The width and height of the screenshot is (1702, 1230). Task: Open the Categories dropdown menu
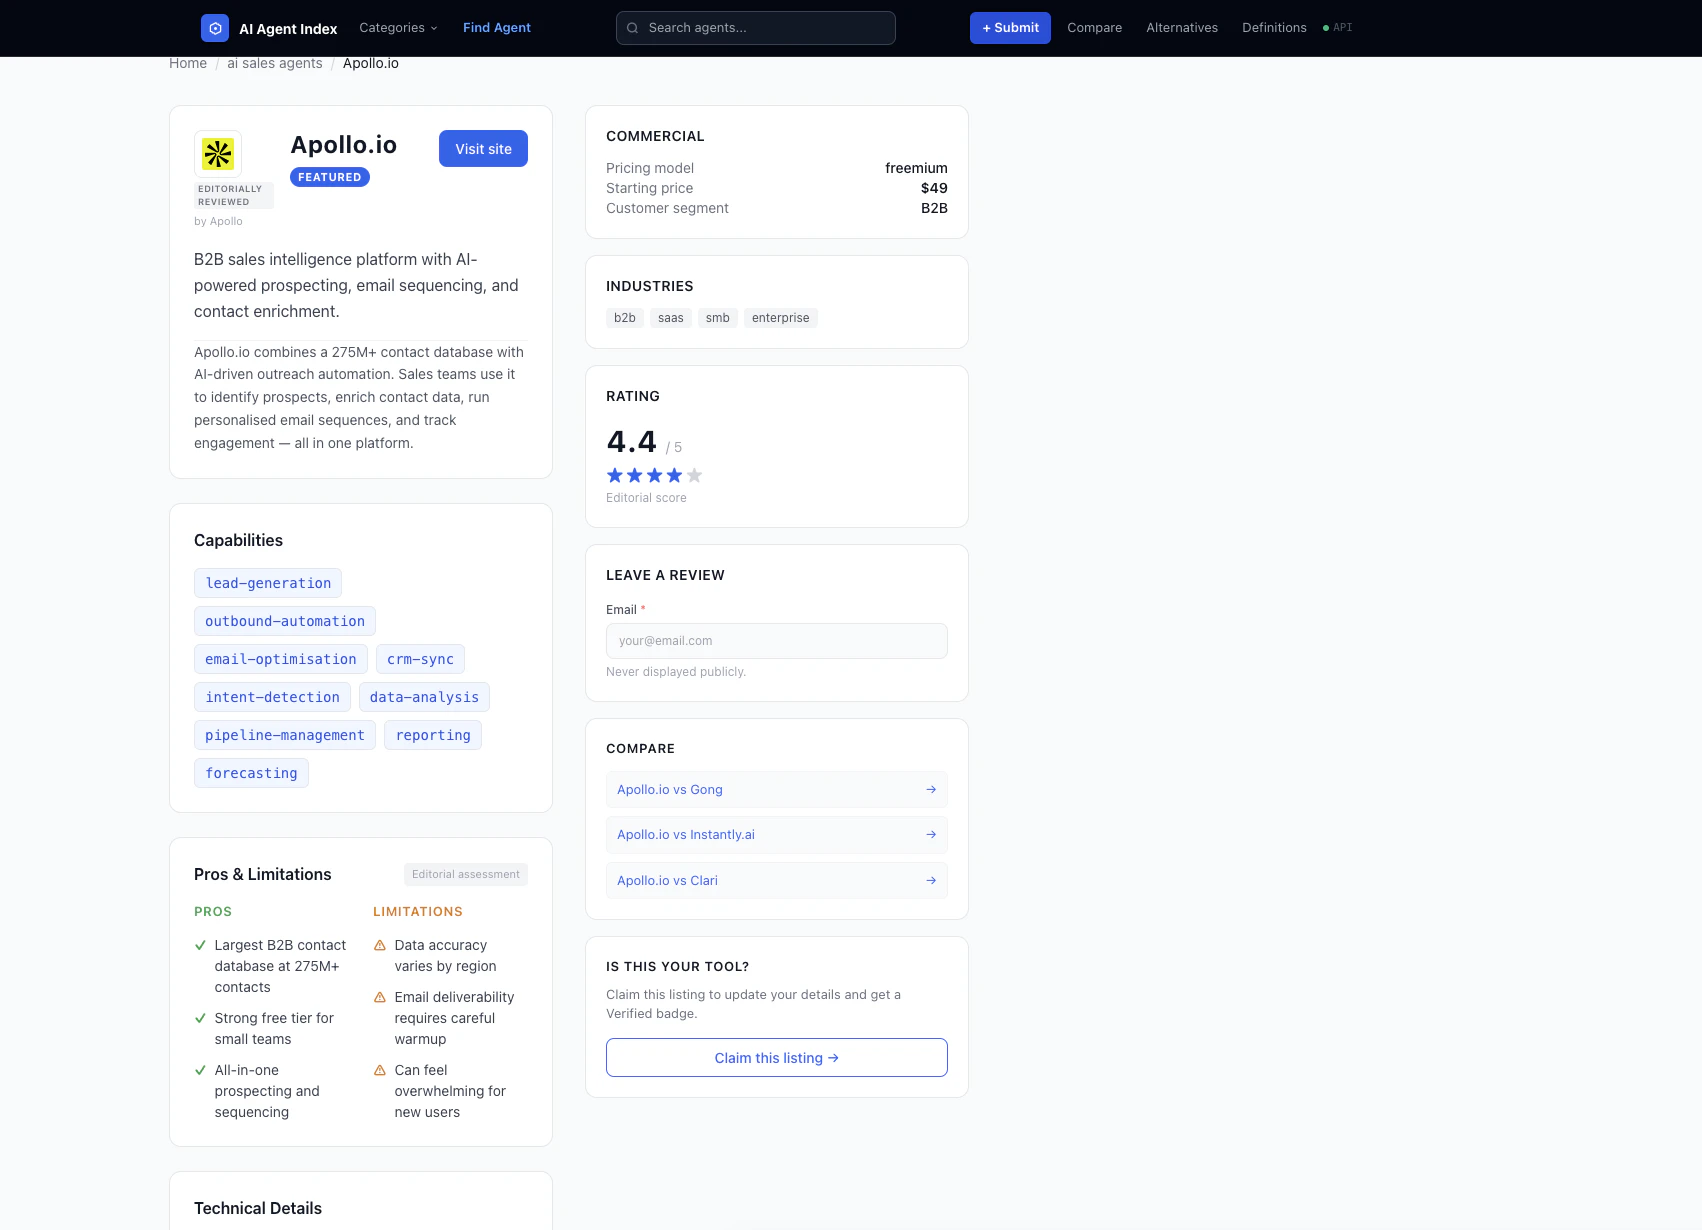pos(398,28)
